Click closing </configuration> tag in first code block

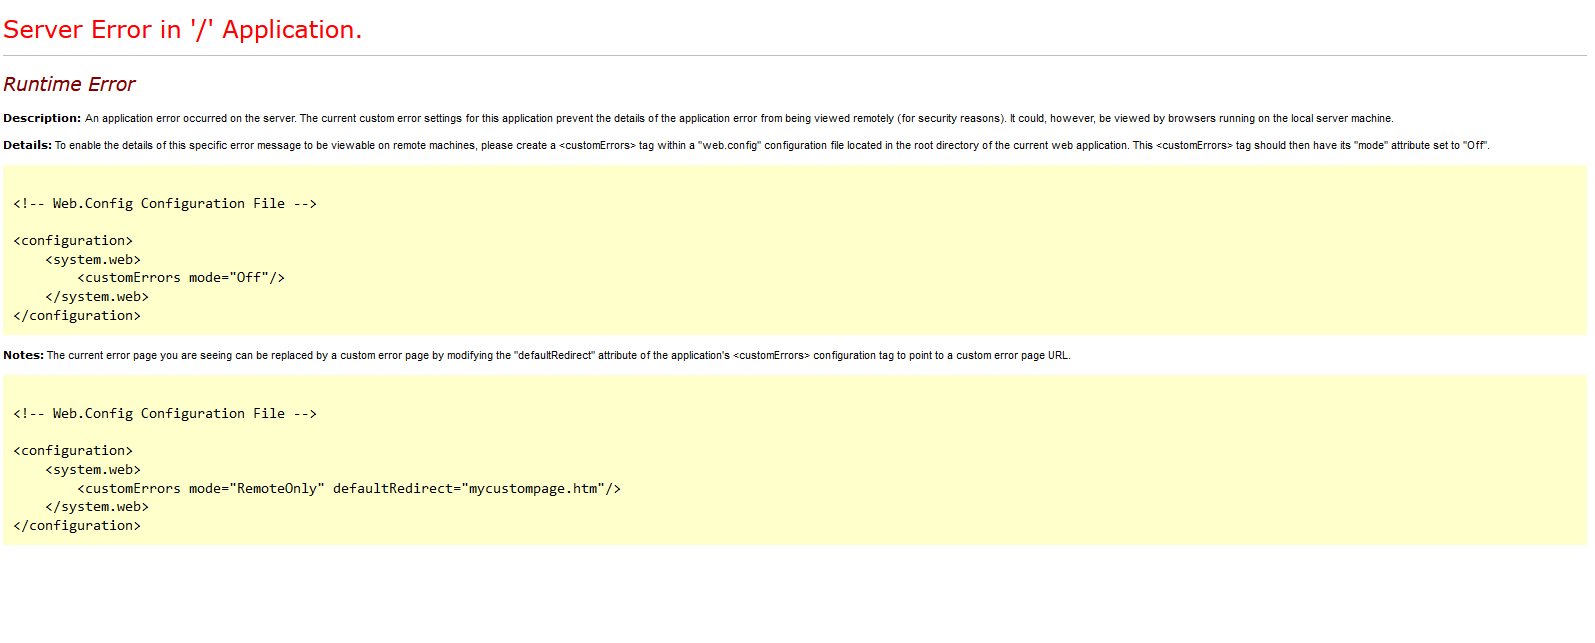(x=77, y=316)
